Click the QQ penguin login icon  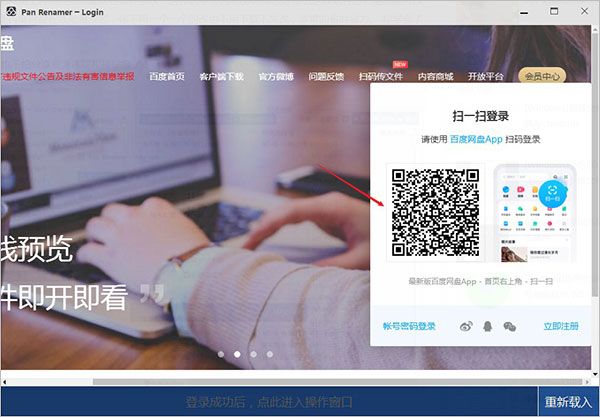(488, 326)
